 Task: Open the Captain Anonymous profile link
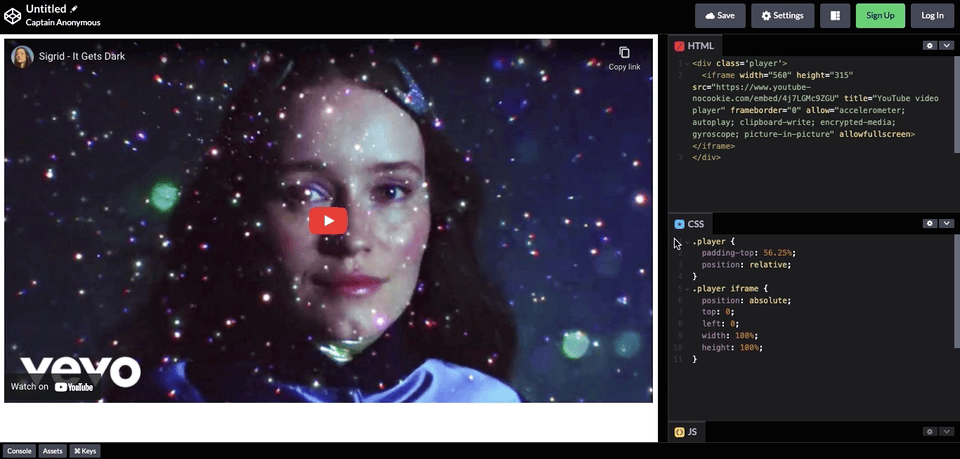[x=63, y=23]
